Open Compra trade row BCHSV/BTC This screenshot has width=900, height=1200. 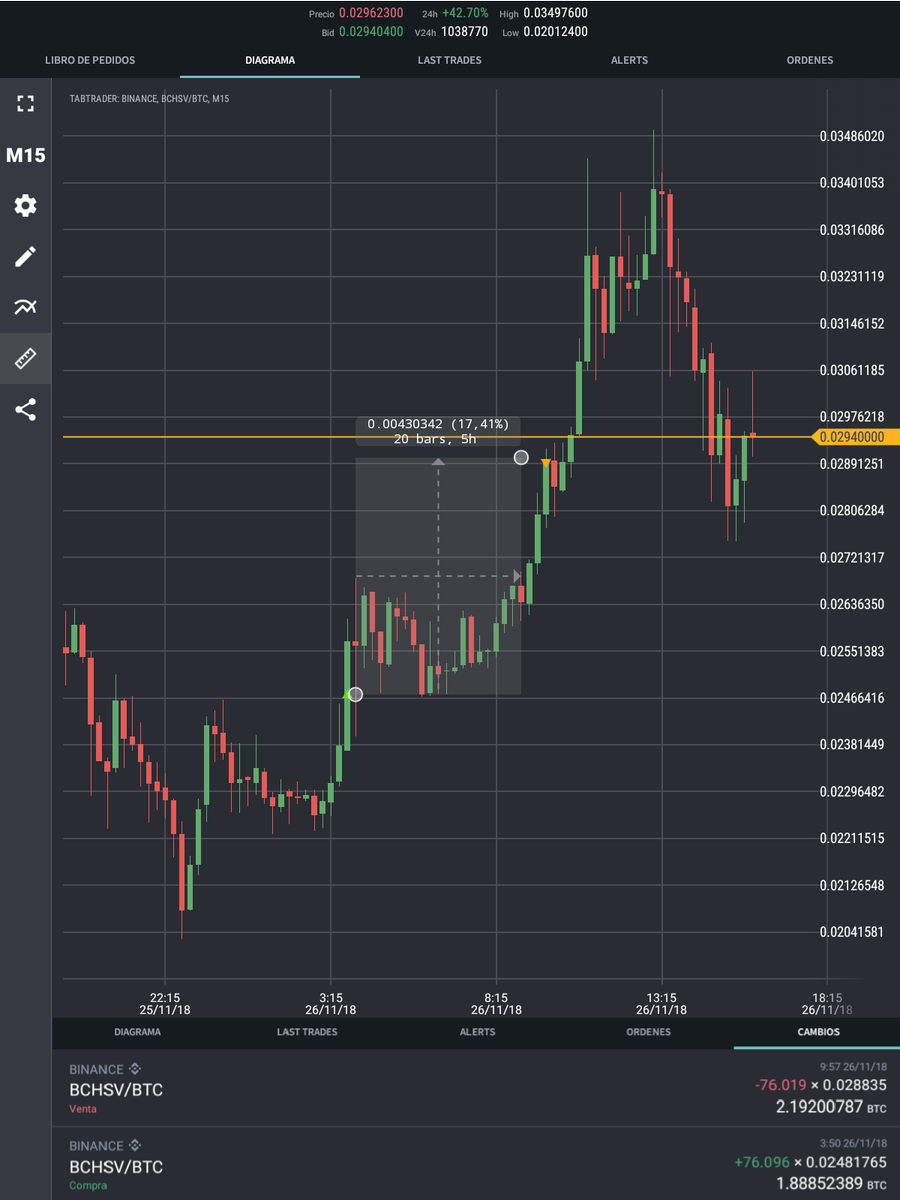(476, 1164)
